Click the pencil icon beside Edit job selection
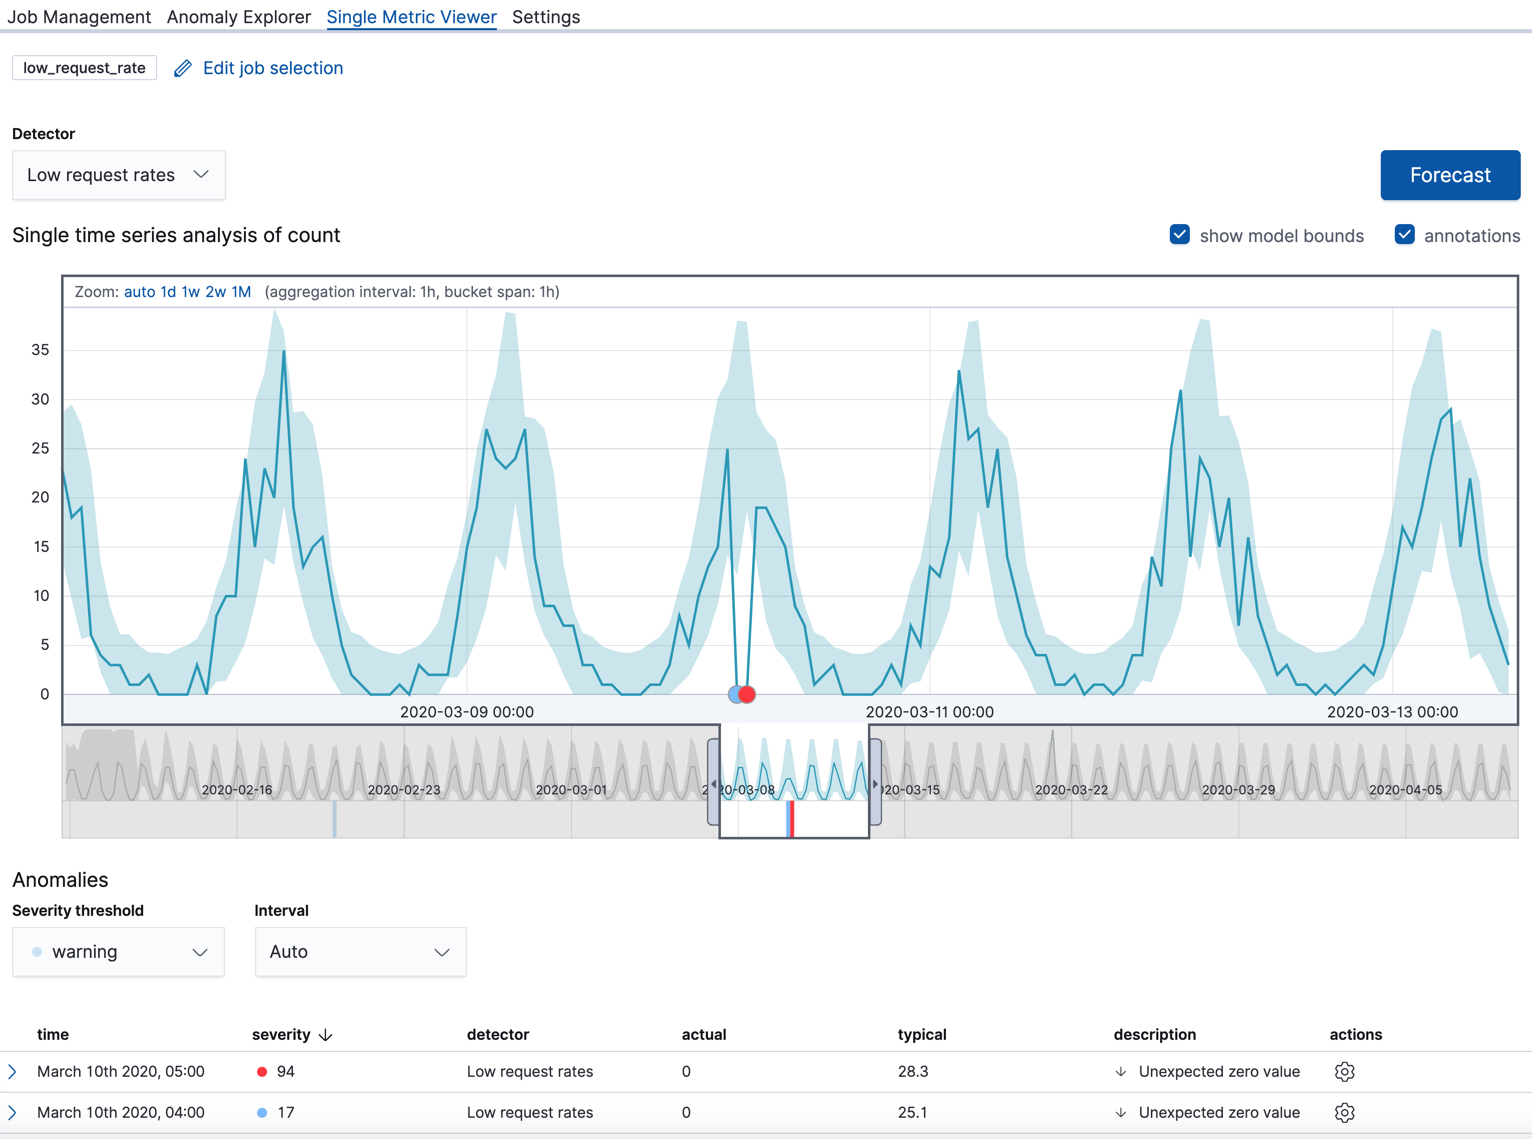Image resolution: width=1532 pixels, height=1139 pixels. [x=182, y=69]
